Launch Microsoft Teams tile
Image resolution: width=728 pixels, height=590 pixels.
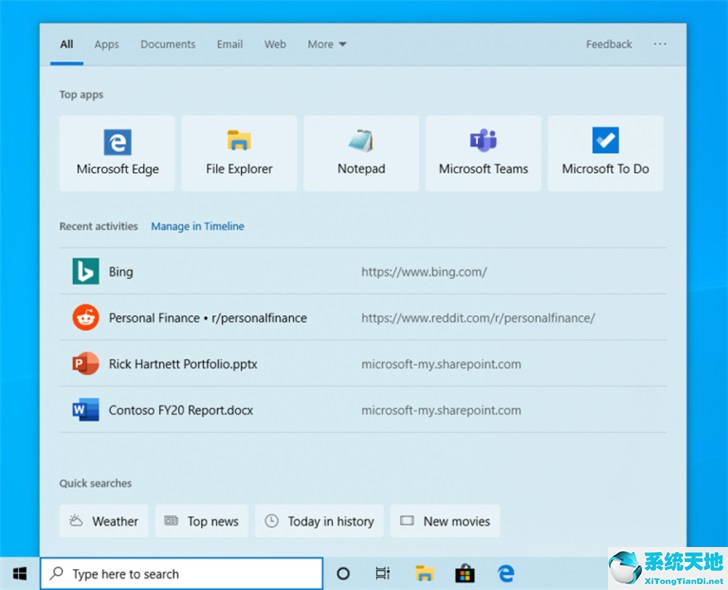click(x=483, y=153)
